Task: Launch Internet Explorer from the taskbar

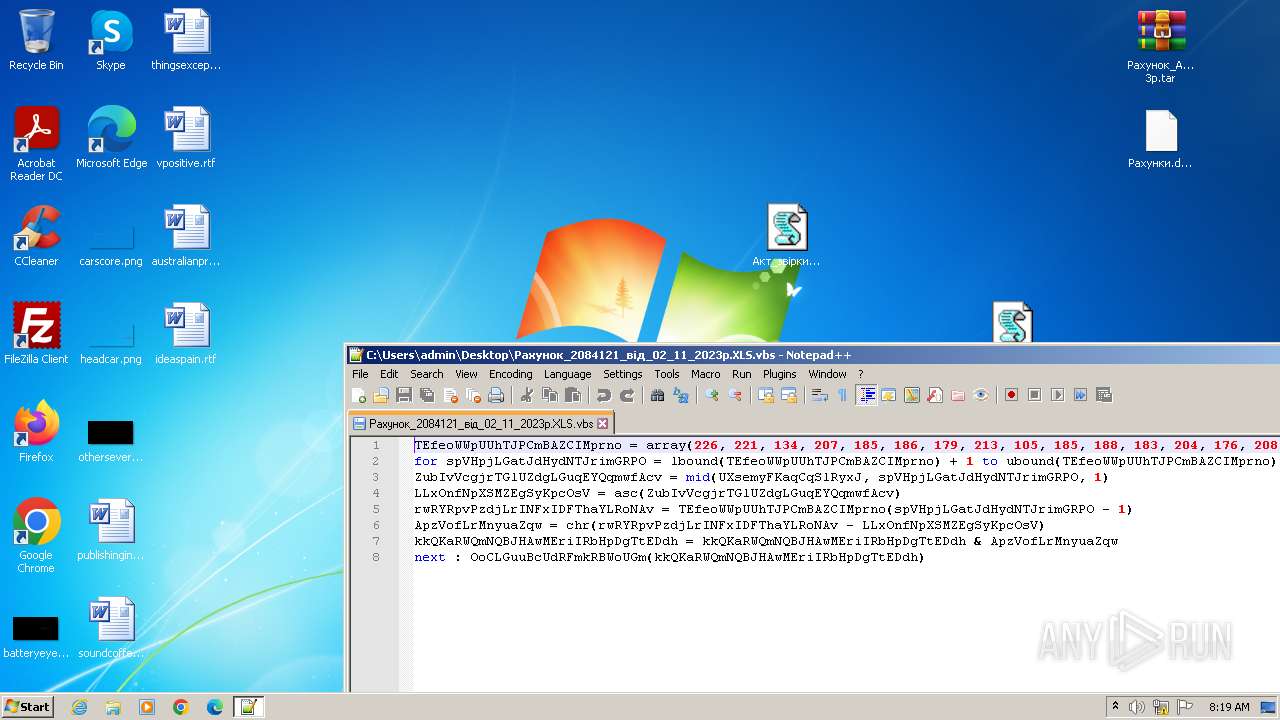Action: point(79,707)
